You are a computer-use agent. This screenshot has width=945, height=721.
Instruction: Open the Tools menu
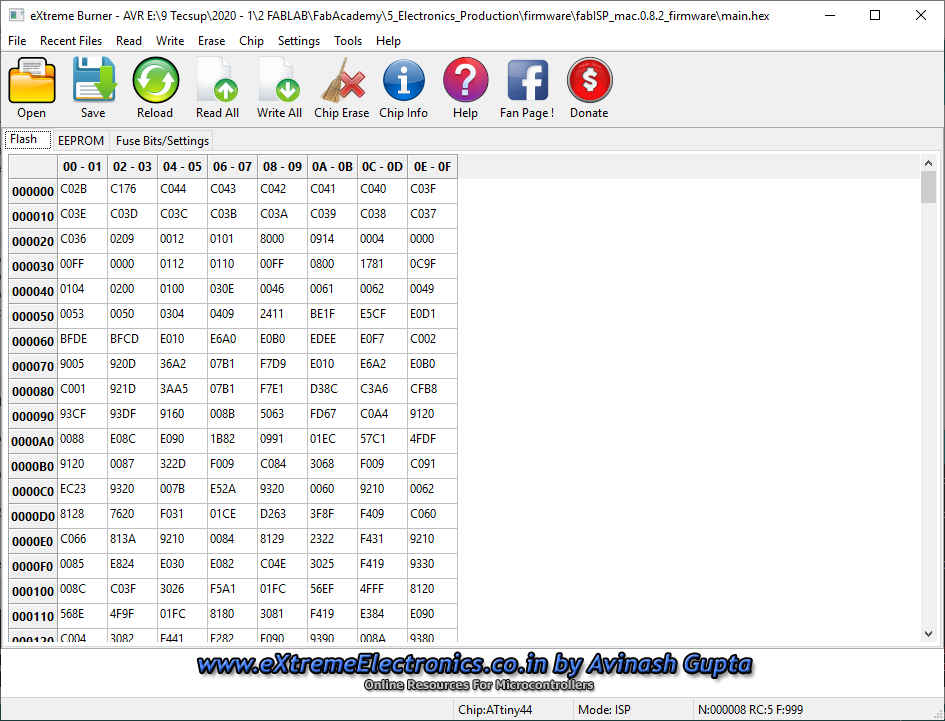click(x=348, y=41)
